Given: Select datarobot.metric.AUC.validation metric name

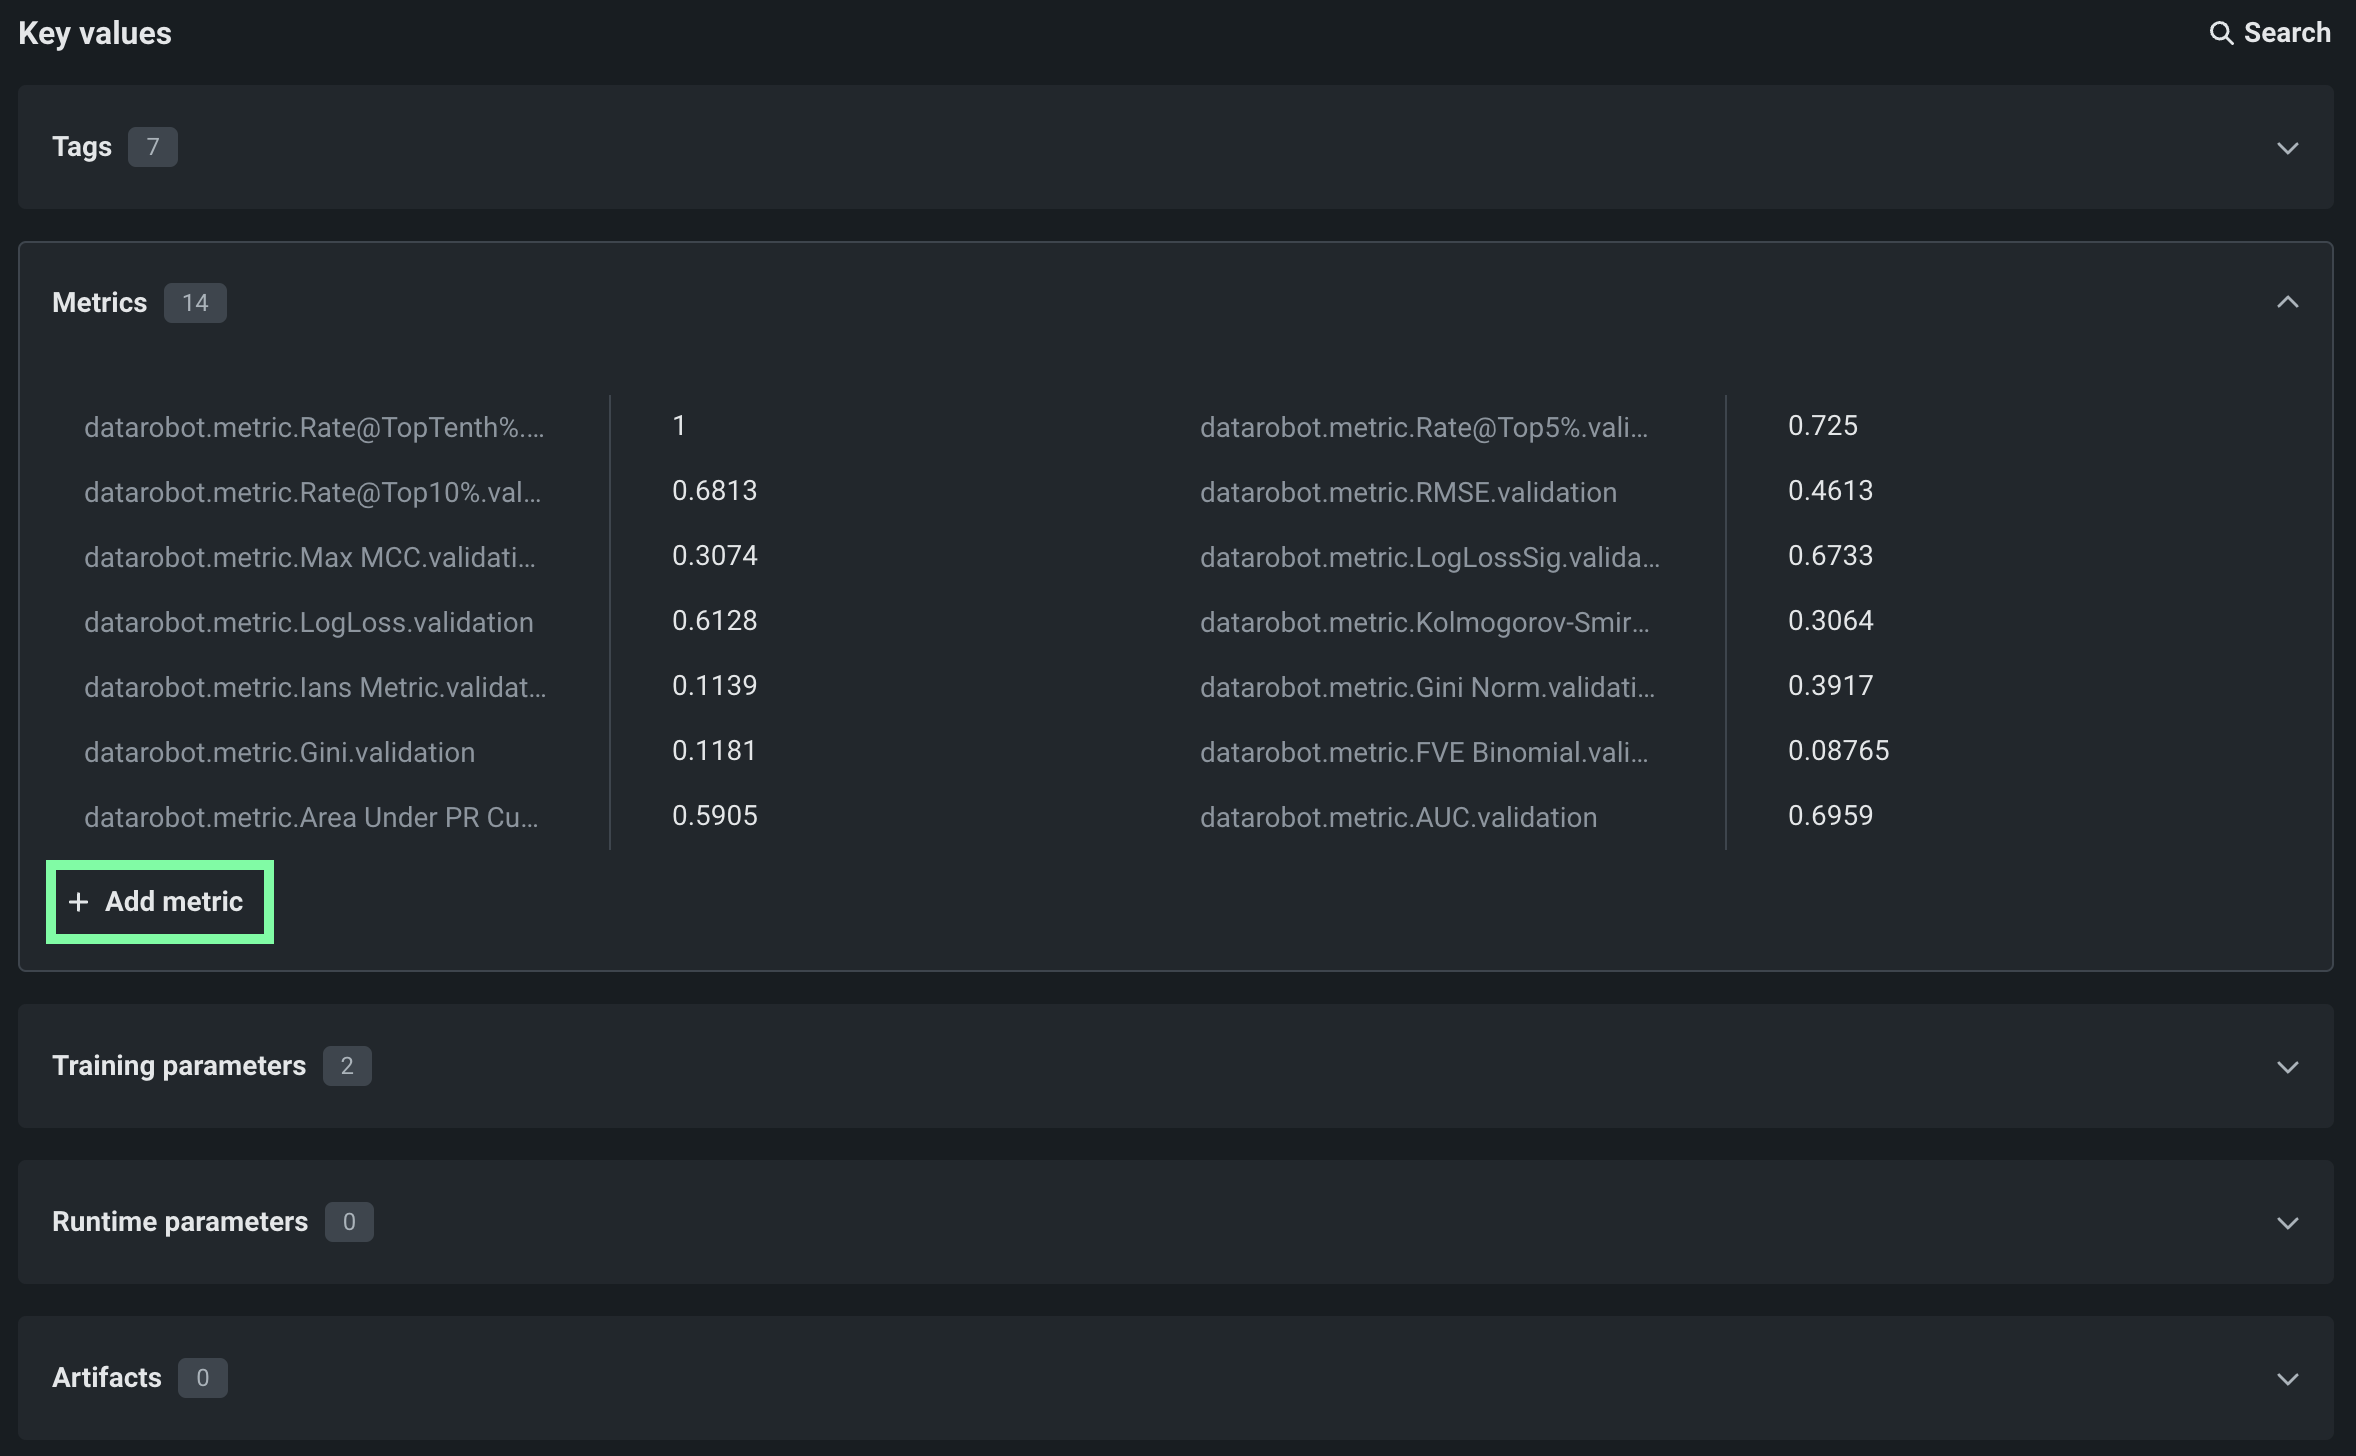Looking at the screenshot, I should 1397,817.
